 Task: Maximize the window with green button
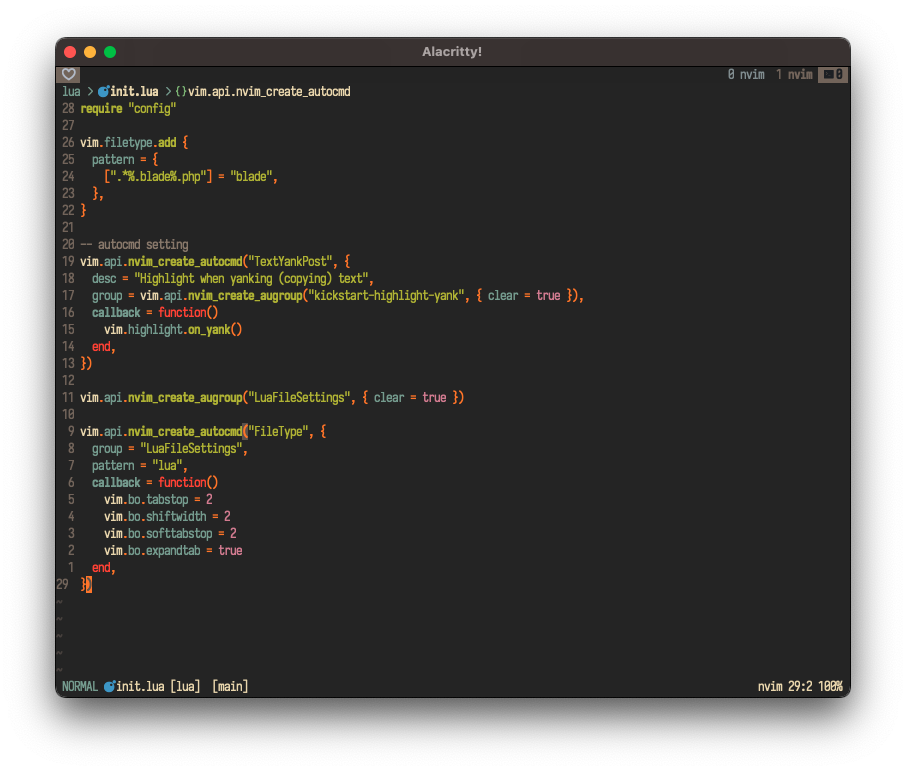110,52
